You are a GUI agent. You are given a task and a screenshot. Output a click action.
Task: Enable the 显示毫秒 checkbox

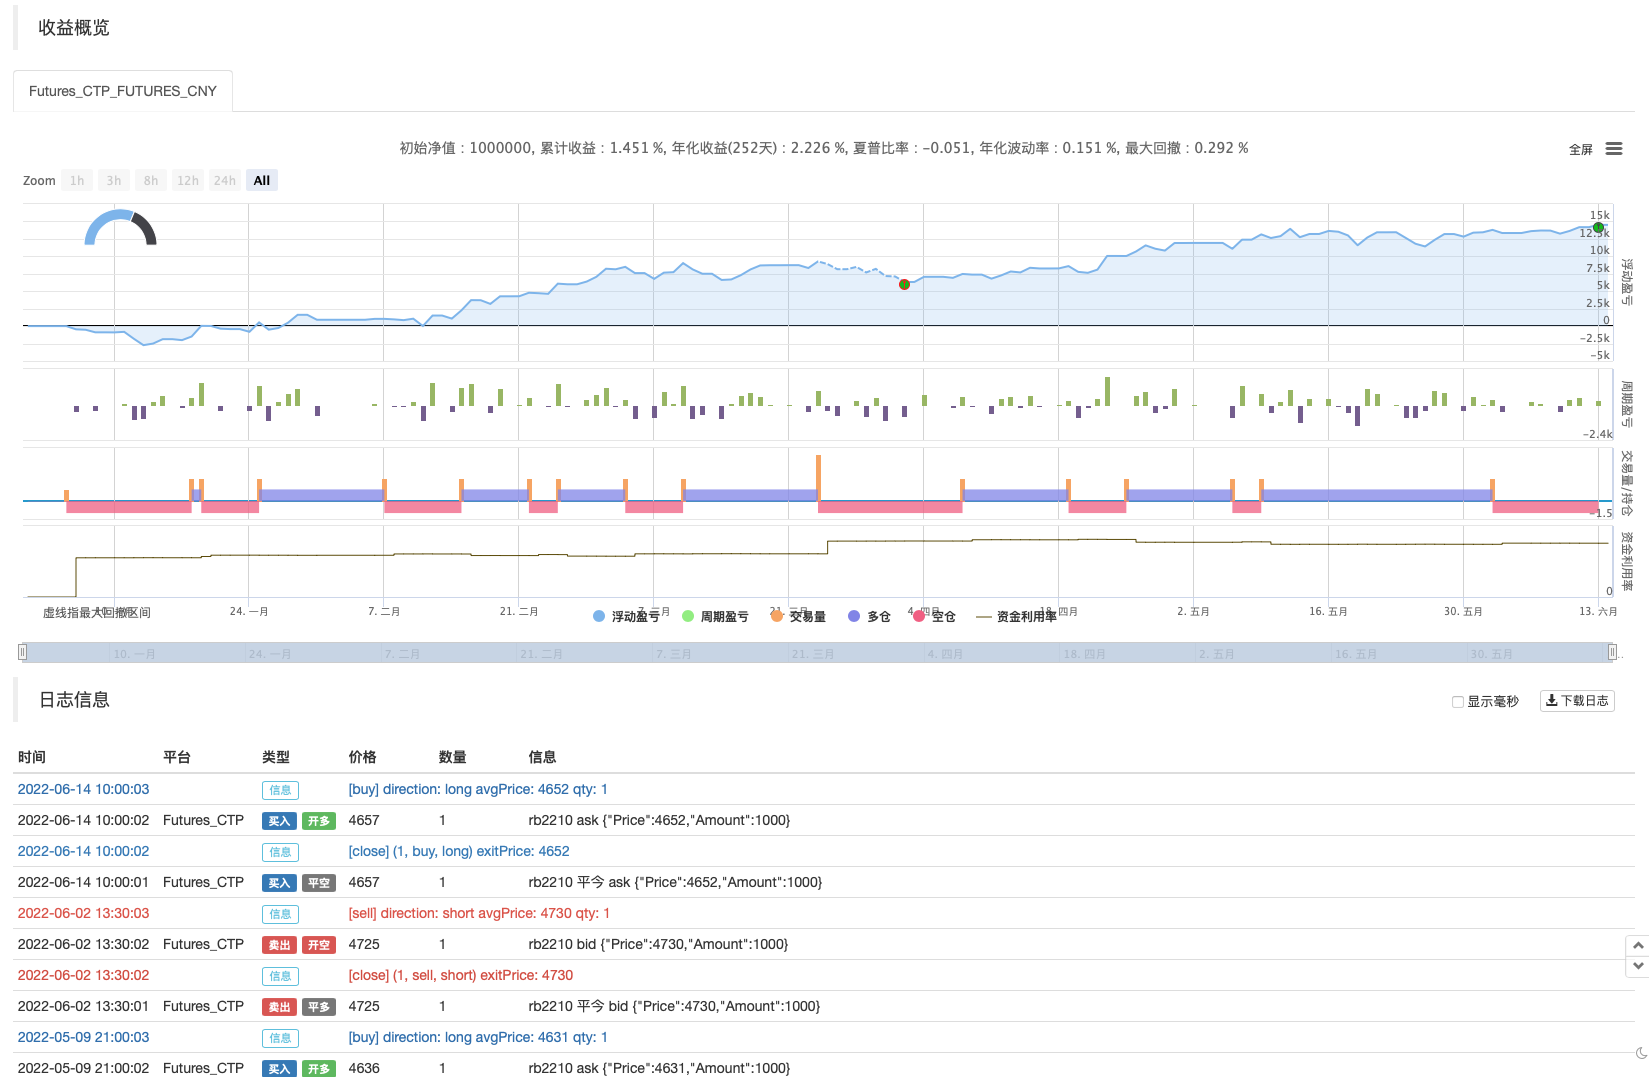(x=1458, y=702)
